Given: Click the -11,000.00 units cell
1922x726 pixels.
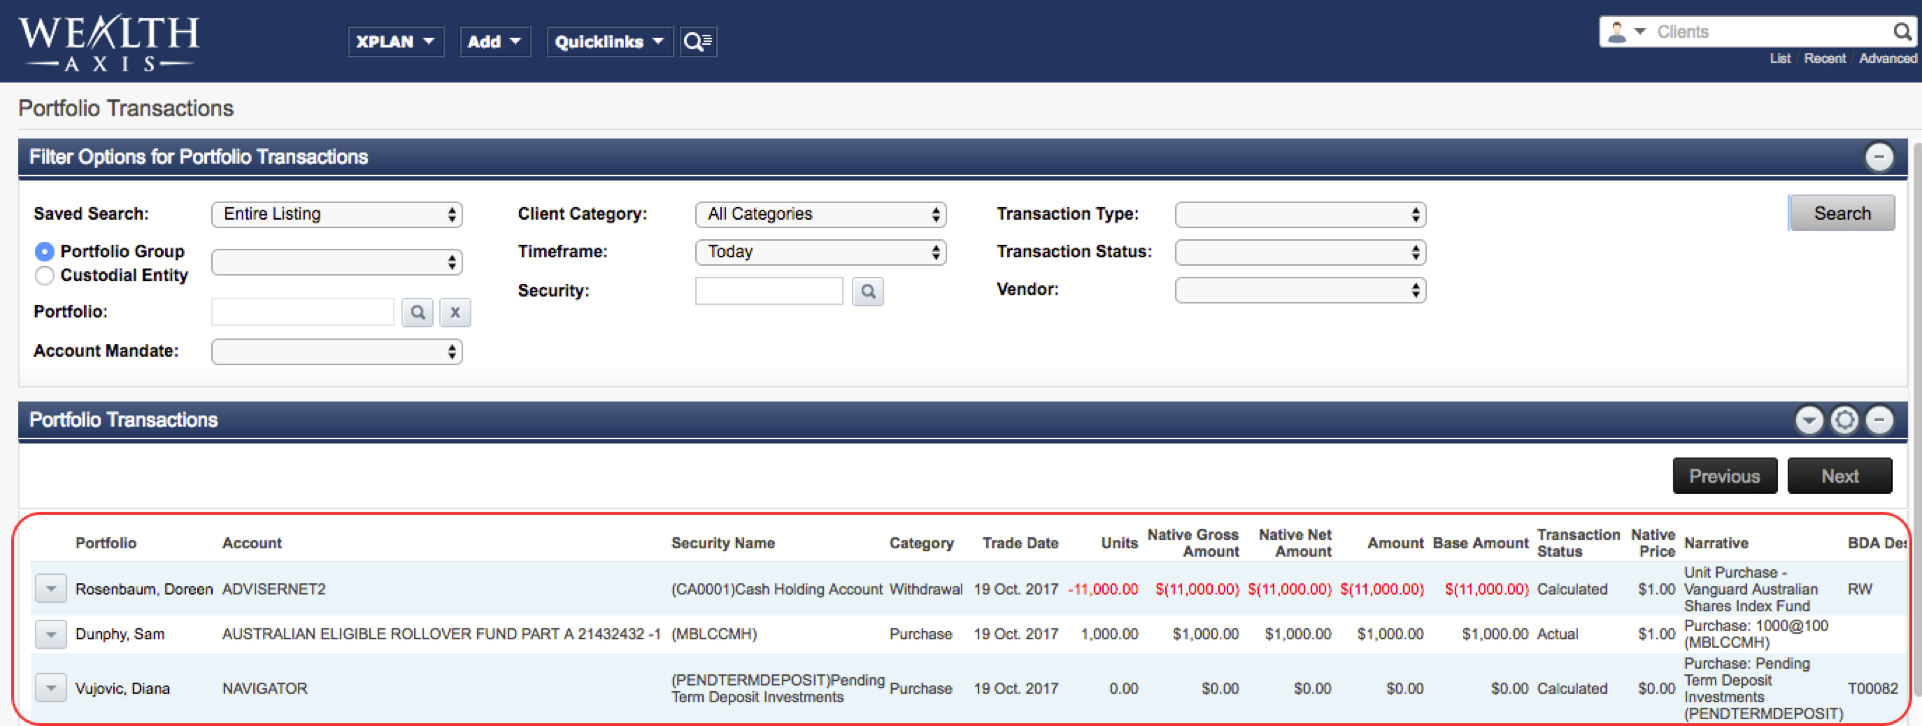Looking at the screenshot, I should point(1103,589).
